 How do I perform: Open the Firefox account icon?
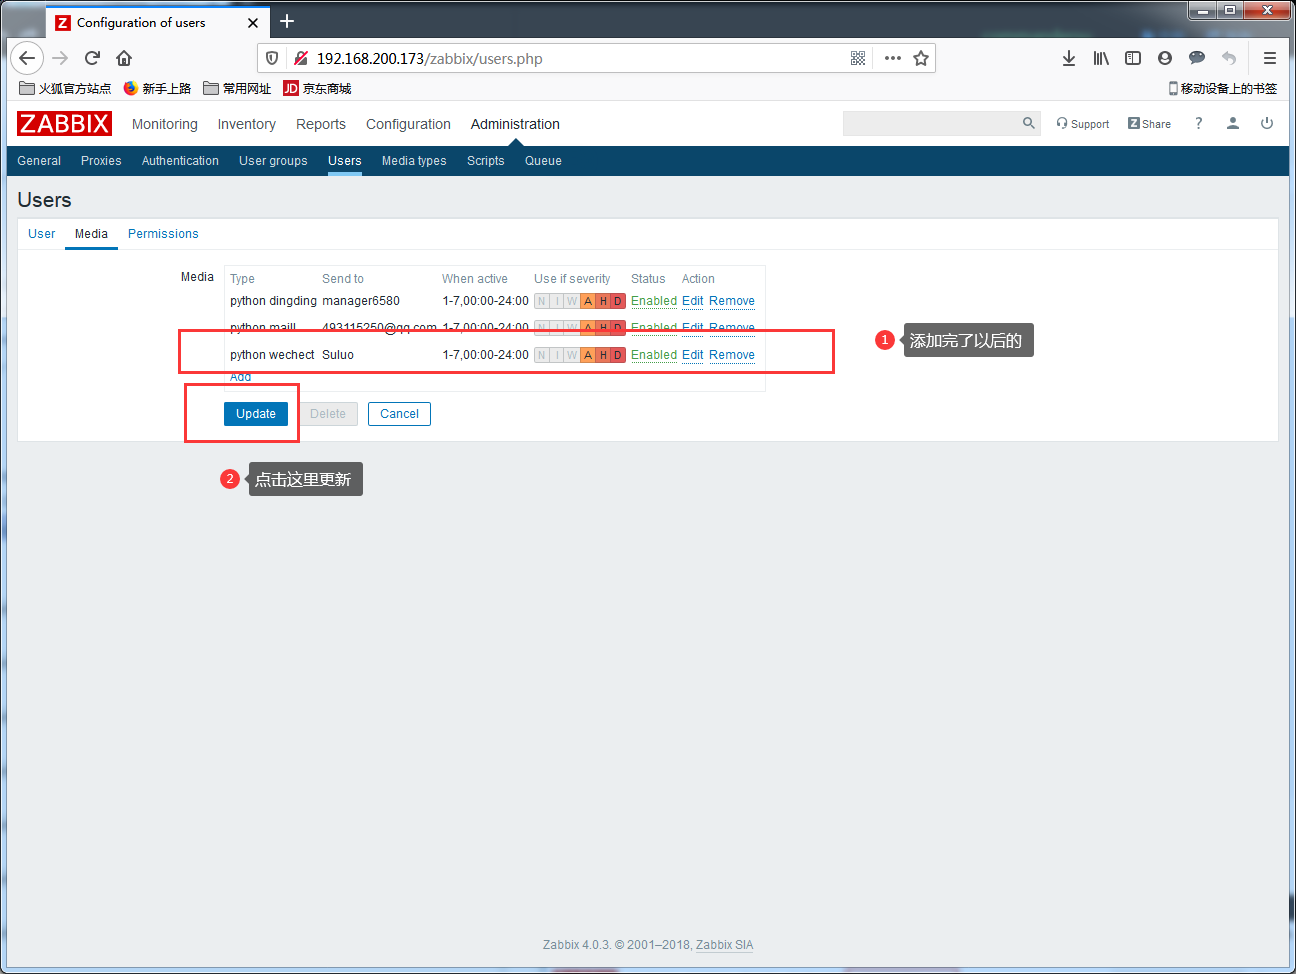click(1165, 58)
